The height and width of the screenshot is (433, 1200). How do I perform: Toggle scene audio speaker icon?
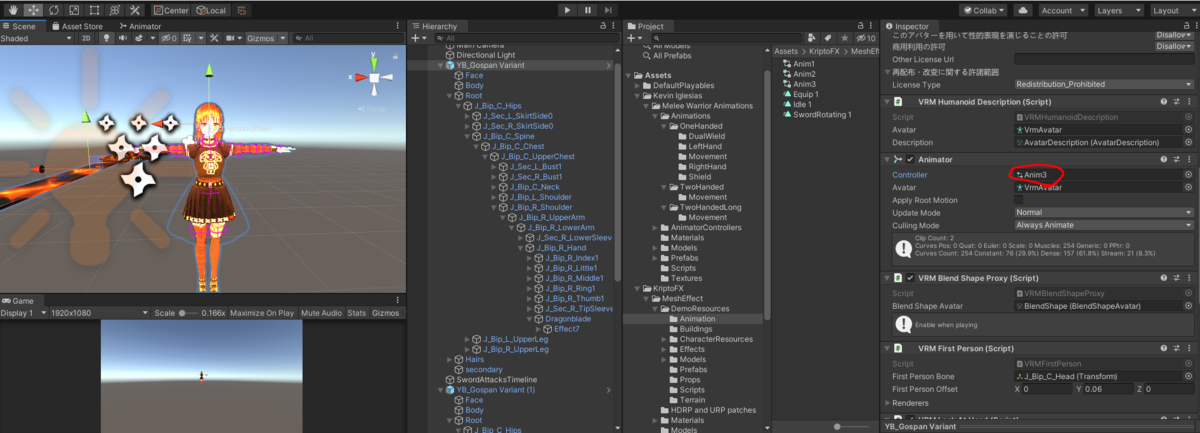click(123, 38)
